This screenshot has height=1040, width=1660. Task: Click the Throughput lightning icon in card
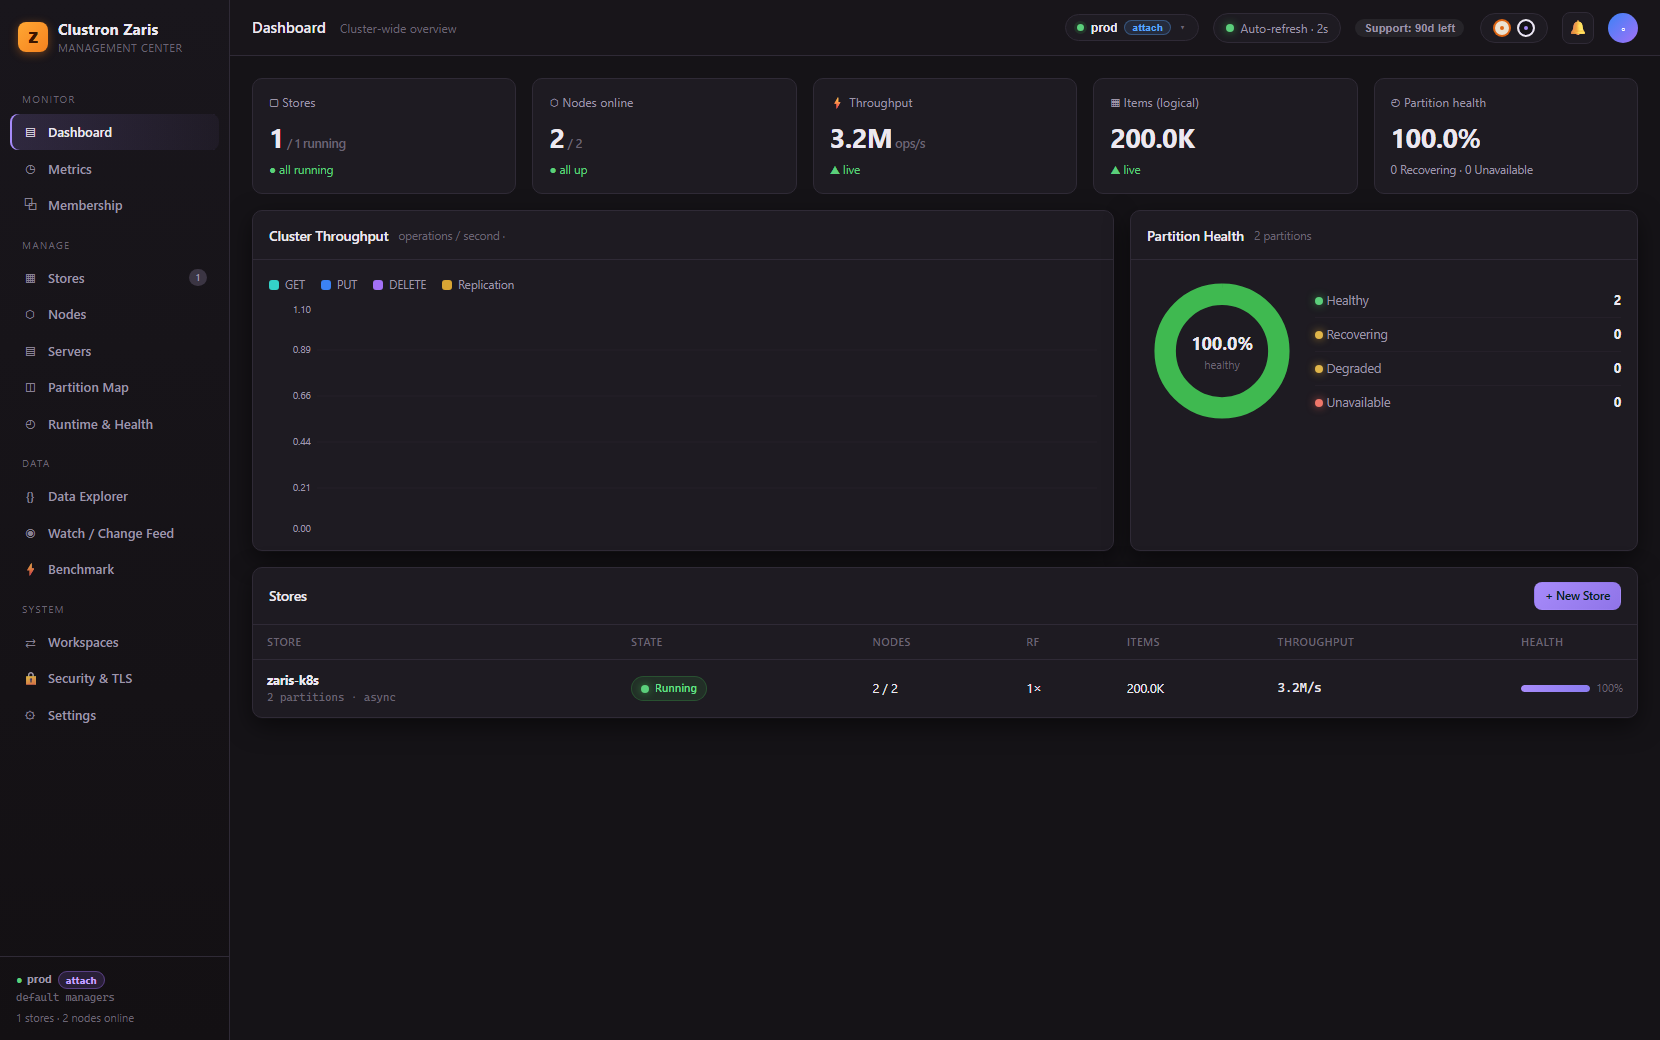click(x=837, y=103)
